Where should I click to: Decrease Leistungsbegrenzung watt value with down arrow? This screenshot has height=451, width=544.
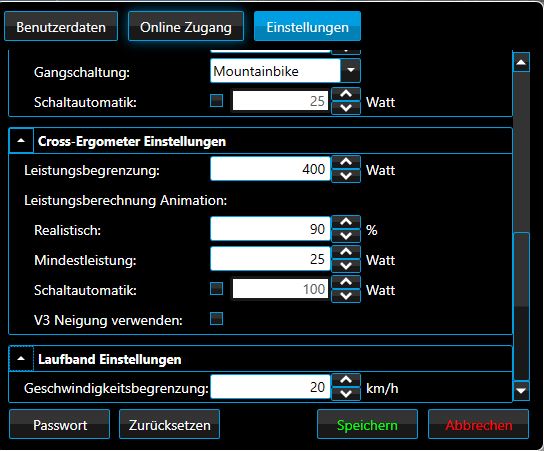(x=346, y=176)
